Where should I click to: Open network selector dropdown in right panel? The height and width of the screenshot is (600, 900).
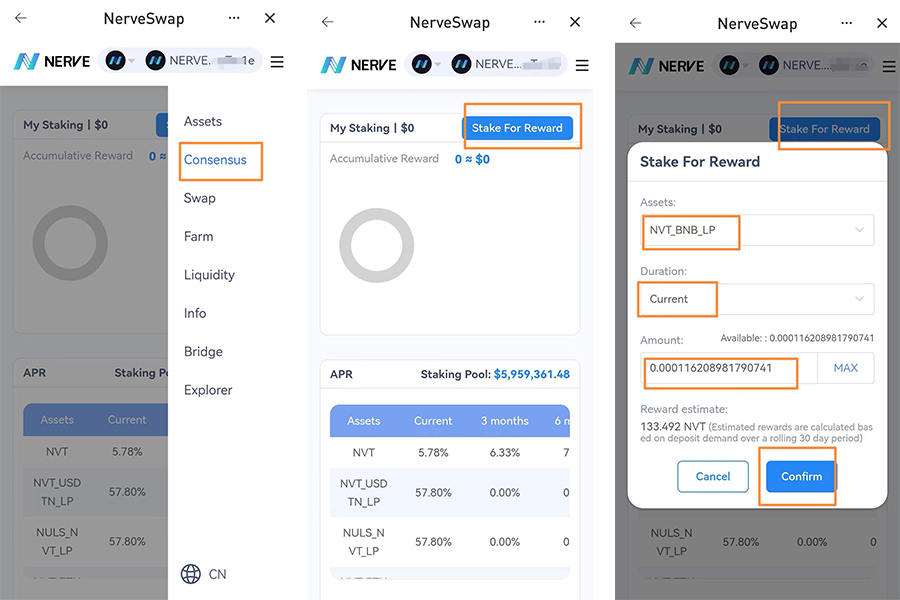tap(735, 65)
